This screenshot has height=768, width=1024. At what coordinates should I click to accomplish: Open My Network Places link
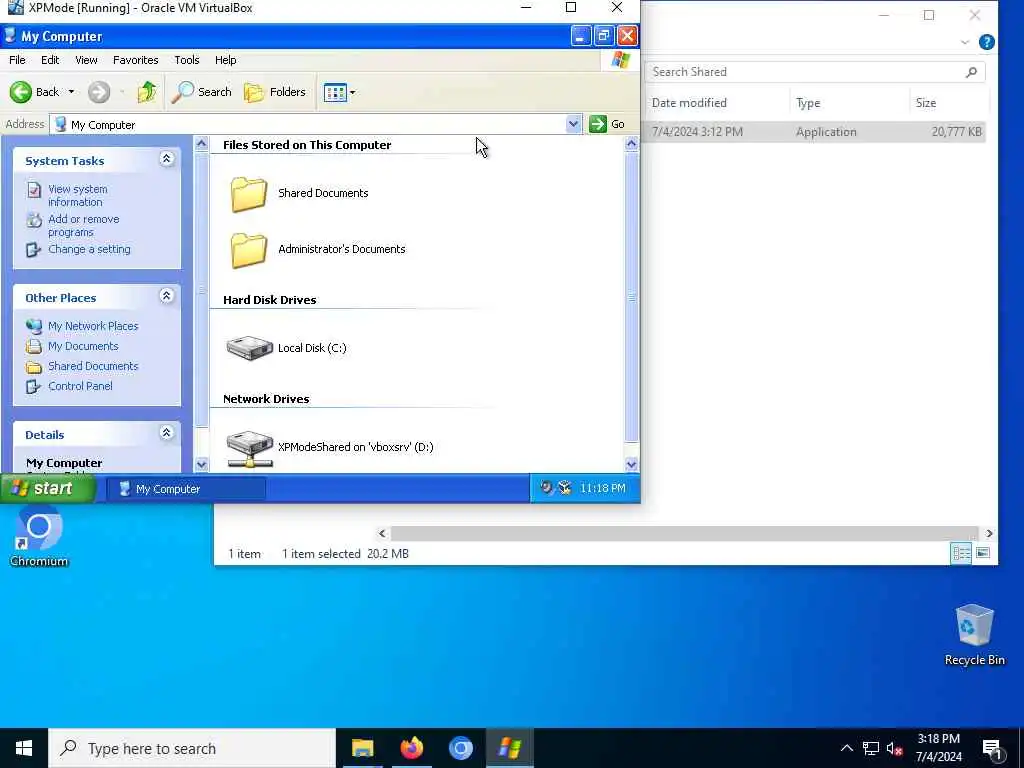(93, 326)
